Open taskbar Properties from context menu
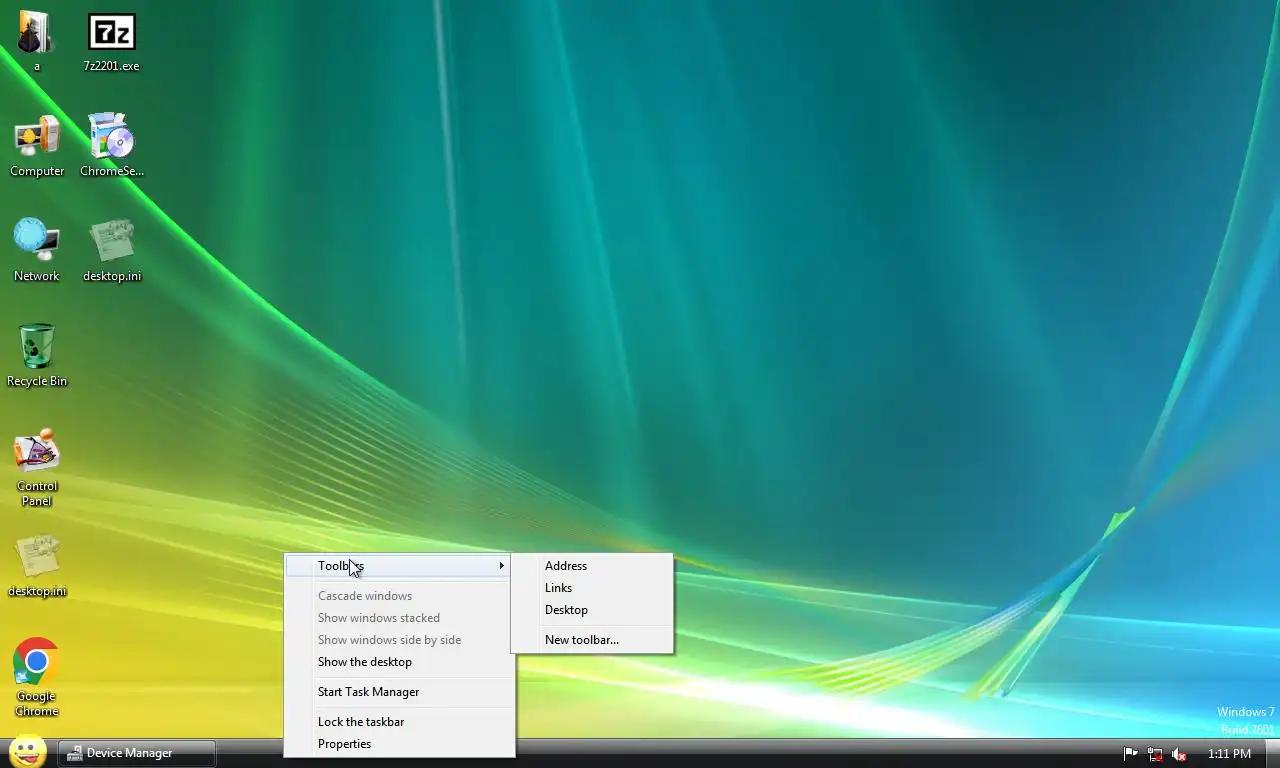 [399, 744]
